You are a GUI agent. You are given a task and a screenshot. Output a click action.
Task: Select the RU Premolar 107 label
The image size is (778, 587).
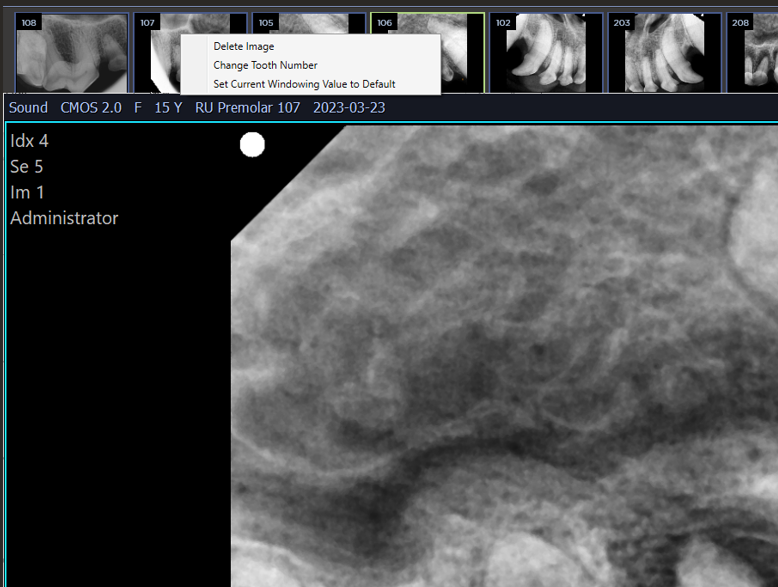coord(247,107)
